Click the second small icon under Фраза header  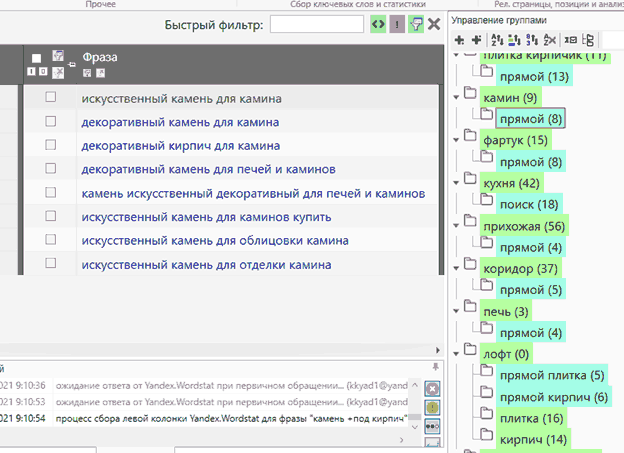tap(101, 73)
